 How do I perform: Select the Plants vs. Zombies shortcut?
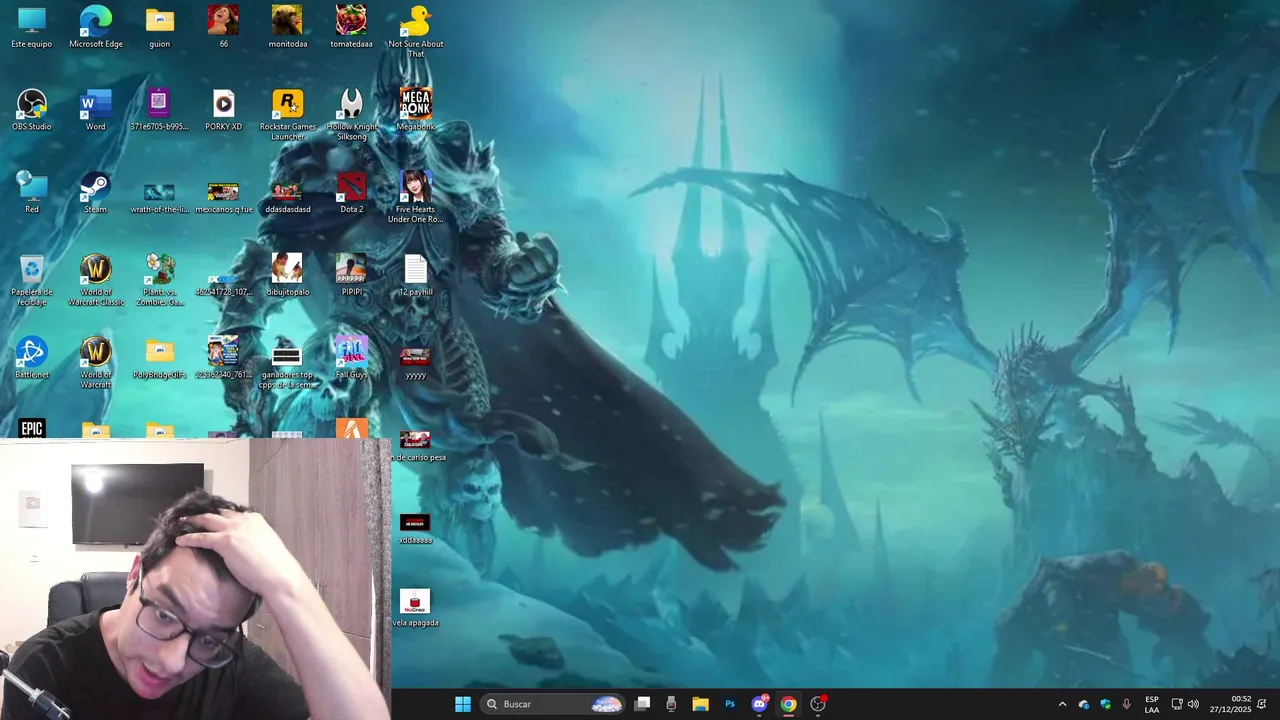(x=159, y=281)
